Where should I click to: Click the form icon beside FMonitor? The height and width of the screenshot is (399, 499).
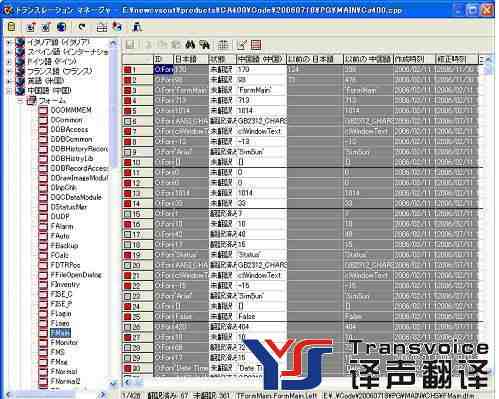point(43,343)
